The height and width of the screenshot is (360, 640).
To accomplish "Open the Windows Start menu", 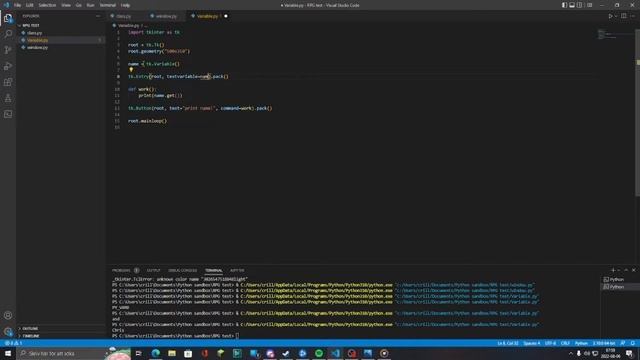I will (x=8, y=353).
